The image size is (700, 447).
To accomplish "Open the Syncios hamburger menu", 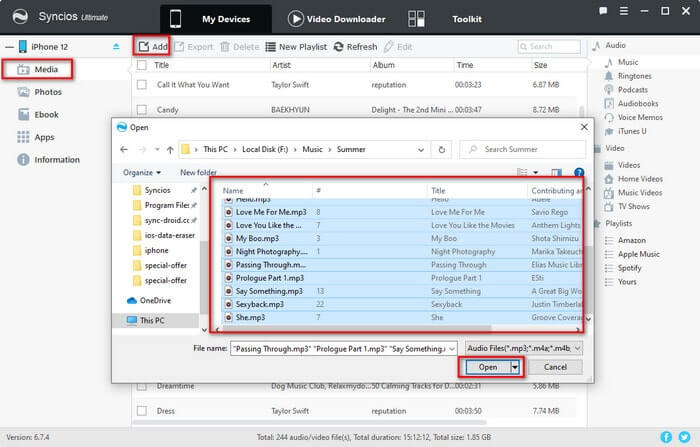I will pos(624,11).
